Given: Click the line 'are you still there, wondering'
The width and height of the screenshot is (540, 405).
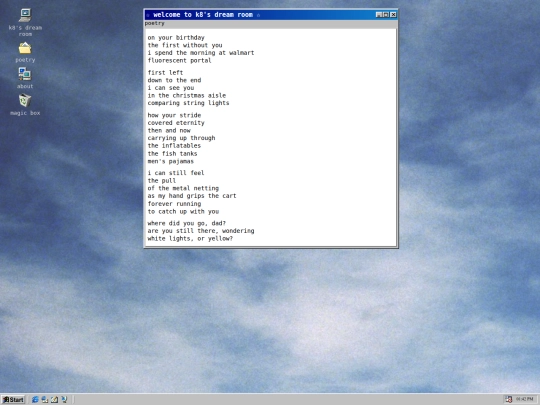Looking at the screenshot, I should [x=201, y=231].
